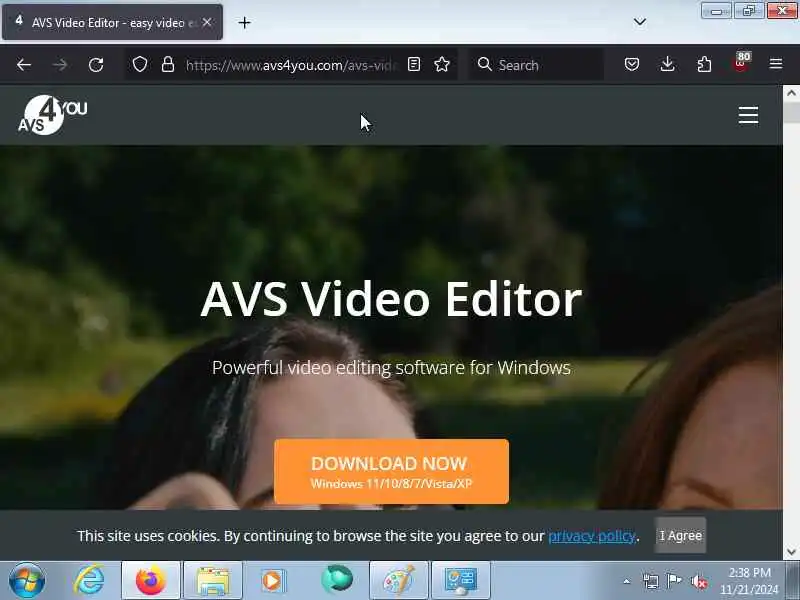Save page to Pocket

(x=632, y=64)
